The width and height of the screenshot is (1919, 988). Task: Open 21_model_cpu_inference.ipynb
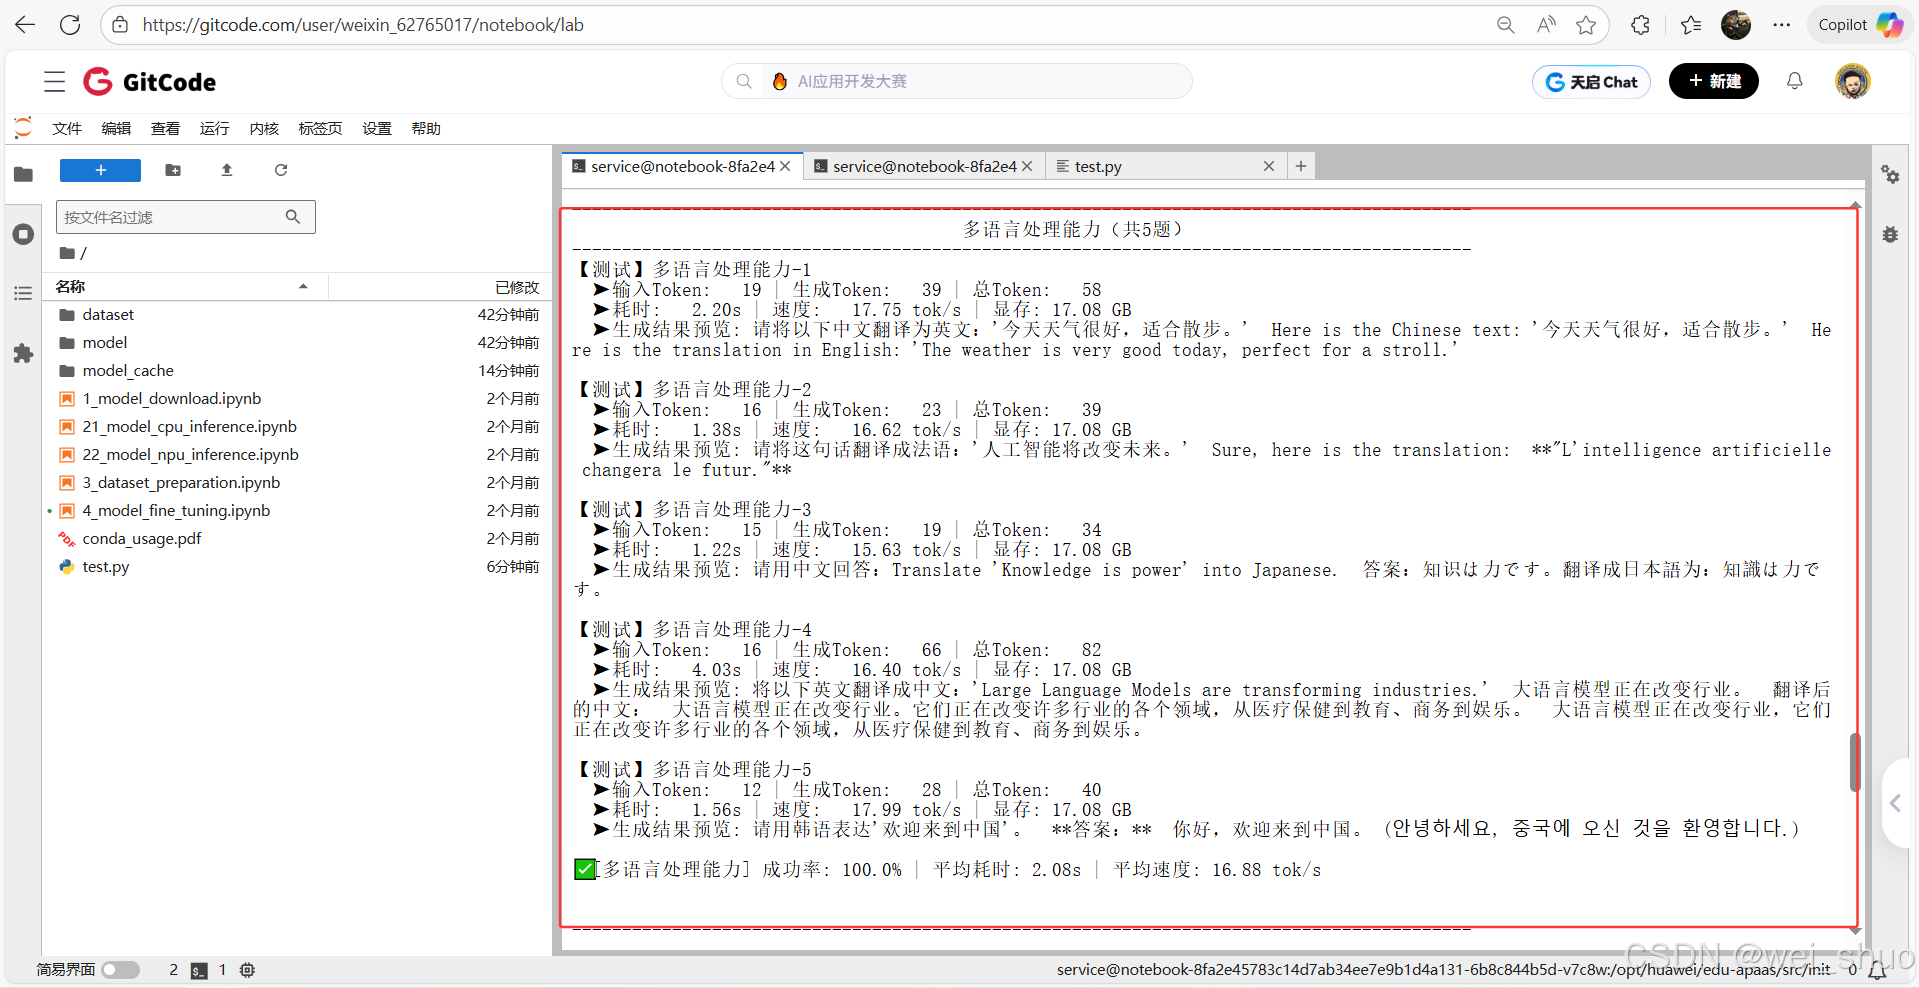(295, 426)
